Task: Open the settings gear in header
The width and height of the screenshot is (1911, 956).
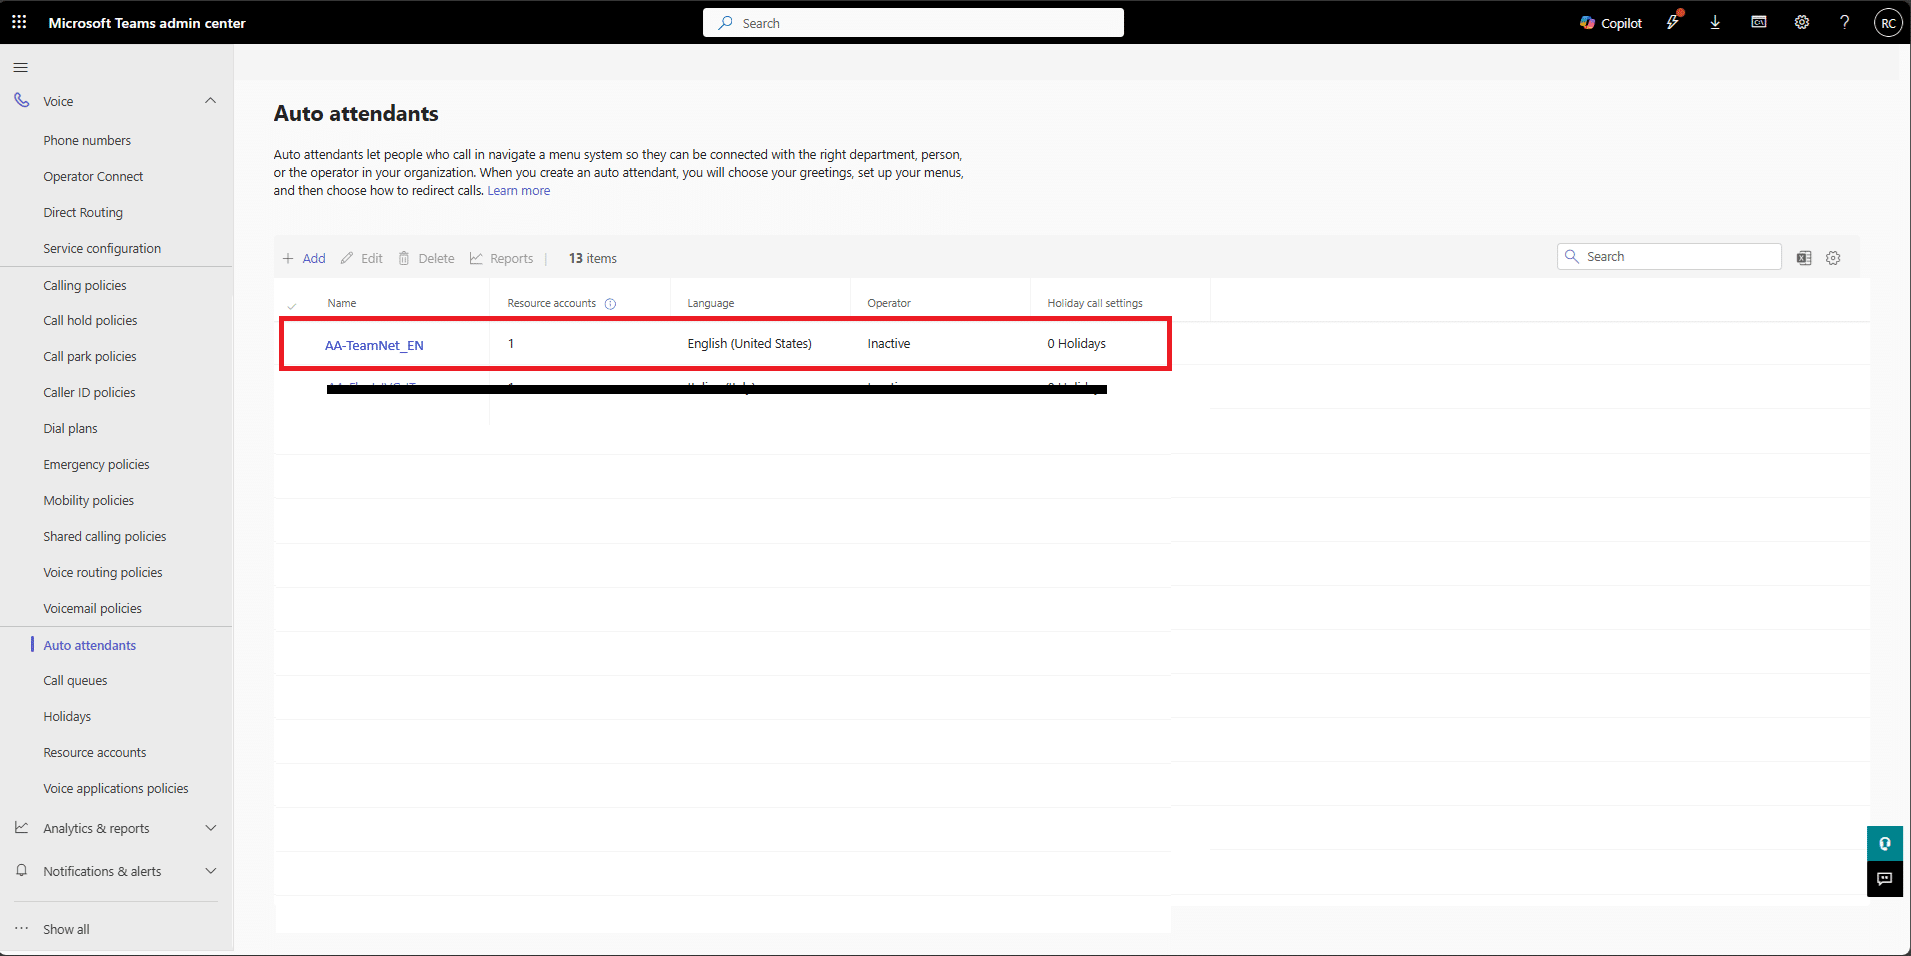Action: (1801, 23)
